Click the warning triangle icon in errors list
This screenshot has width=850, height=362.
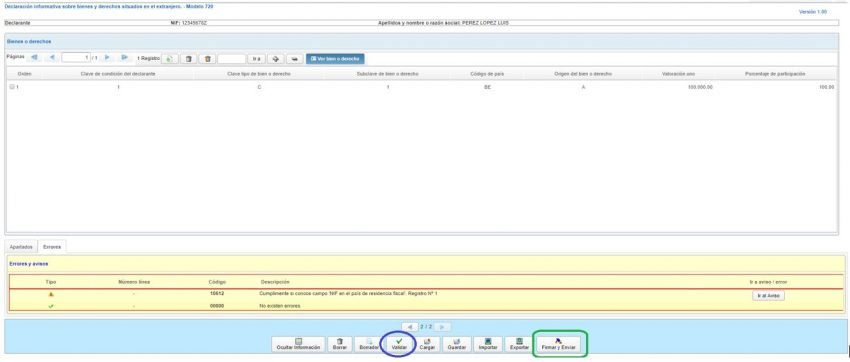(x=51, y=294)
